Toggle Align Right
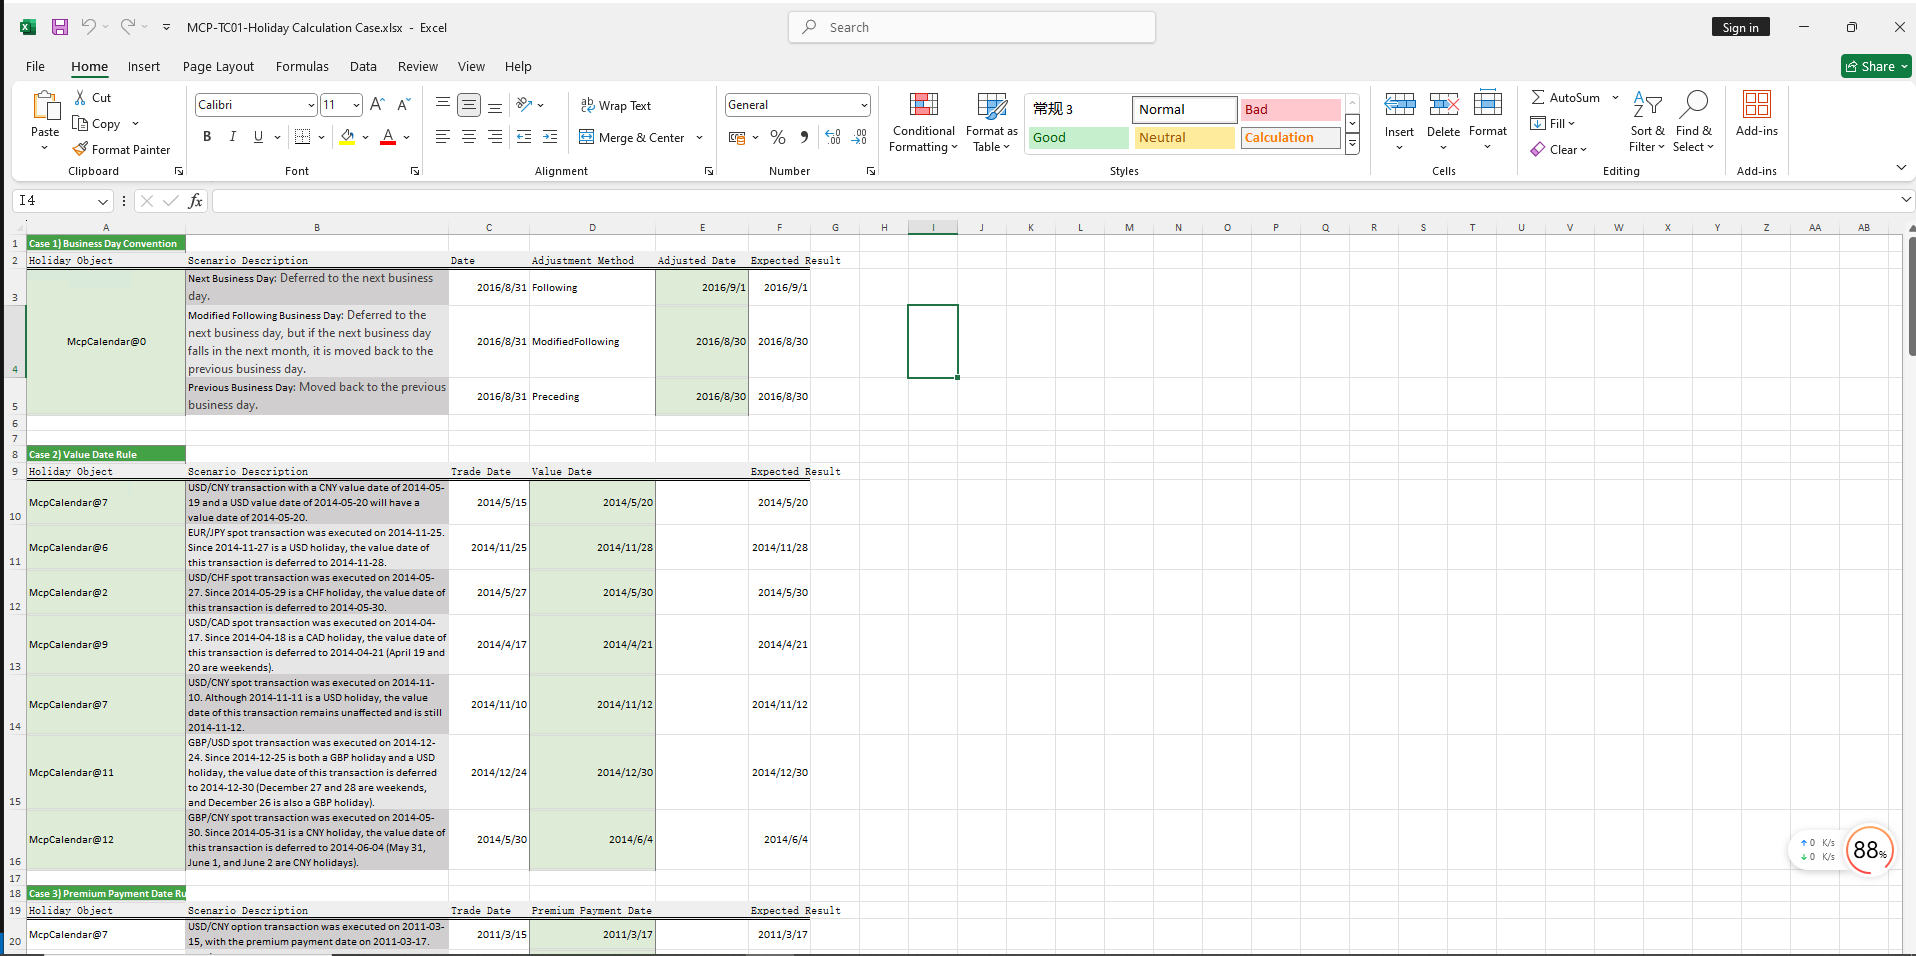Screen dimensions: 1916x956 point(495,137)
